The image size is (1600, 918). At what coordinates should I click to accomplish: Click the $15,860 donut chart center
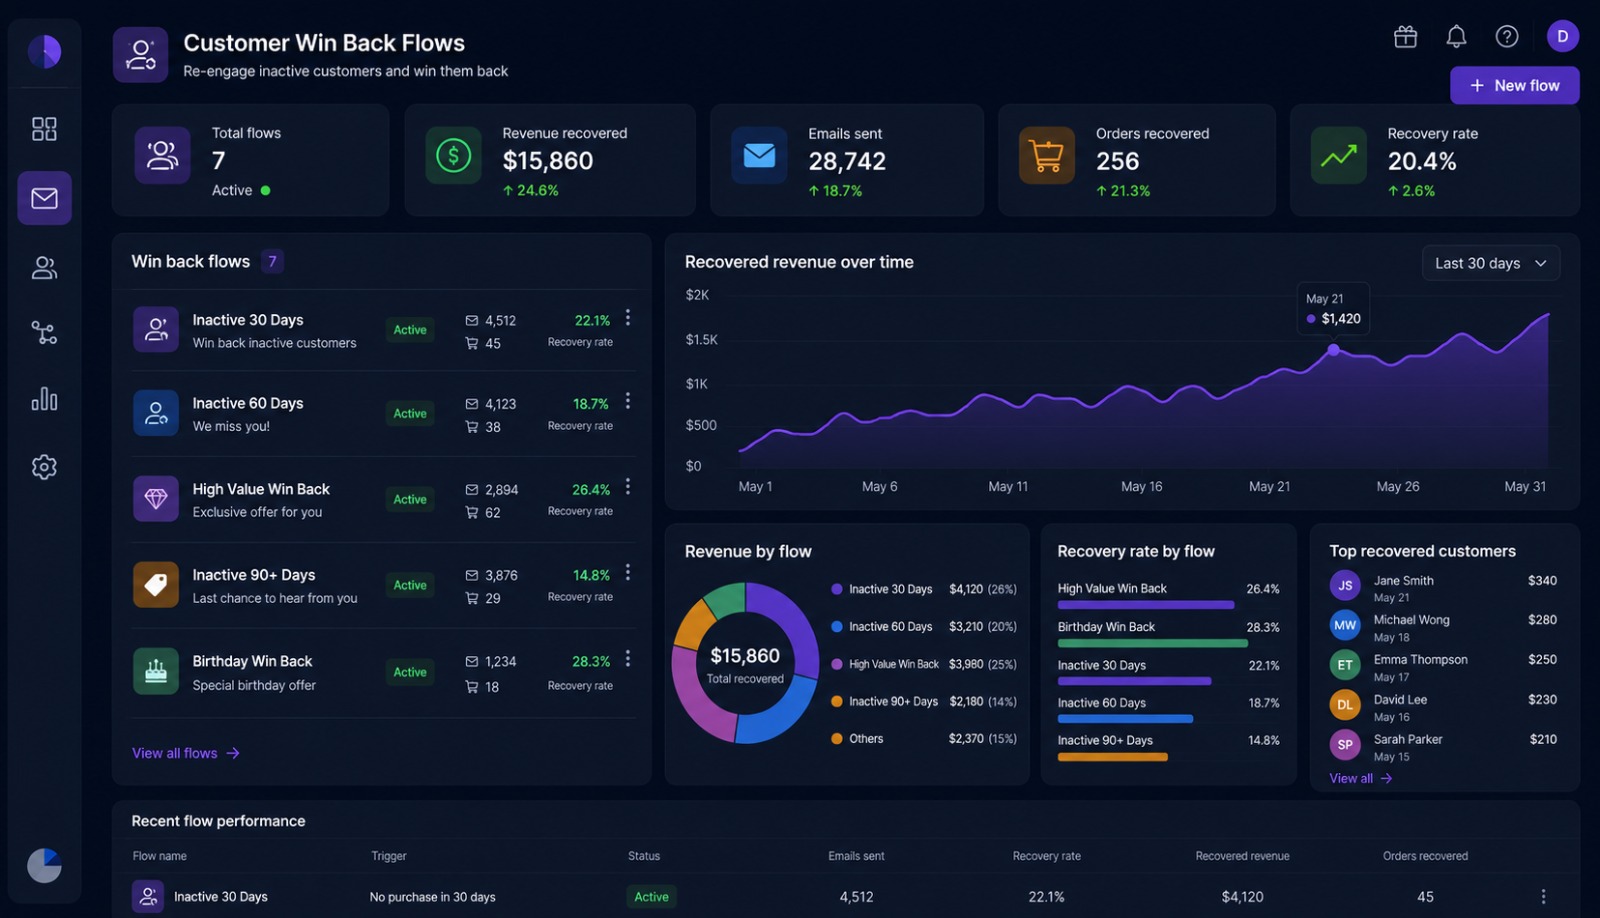pos(745,664)
